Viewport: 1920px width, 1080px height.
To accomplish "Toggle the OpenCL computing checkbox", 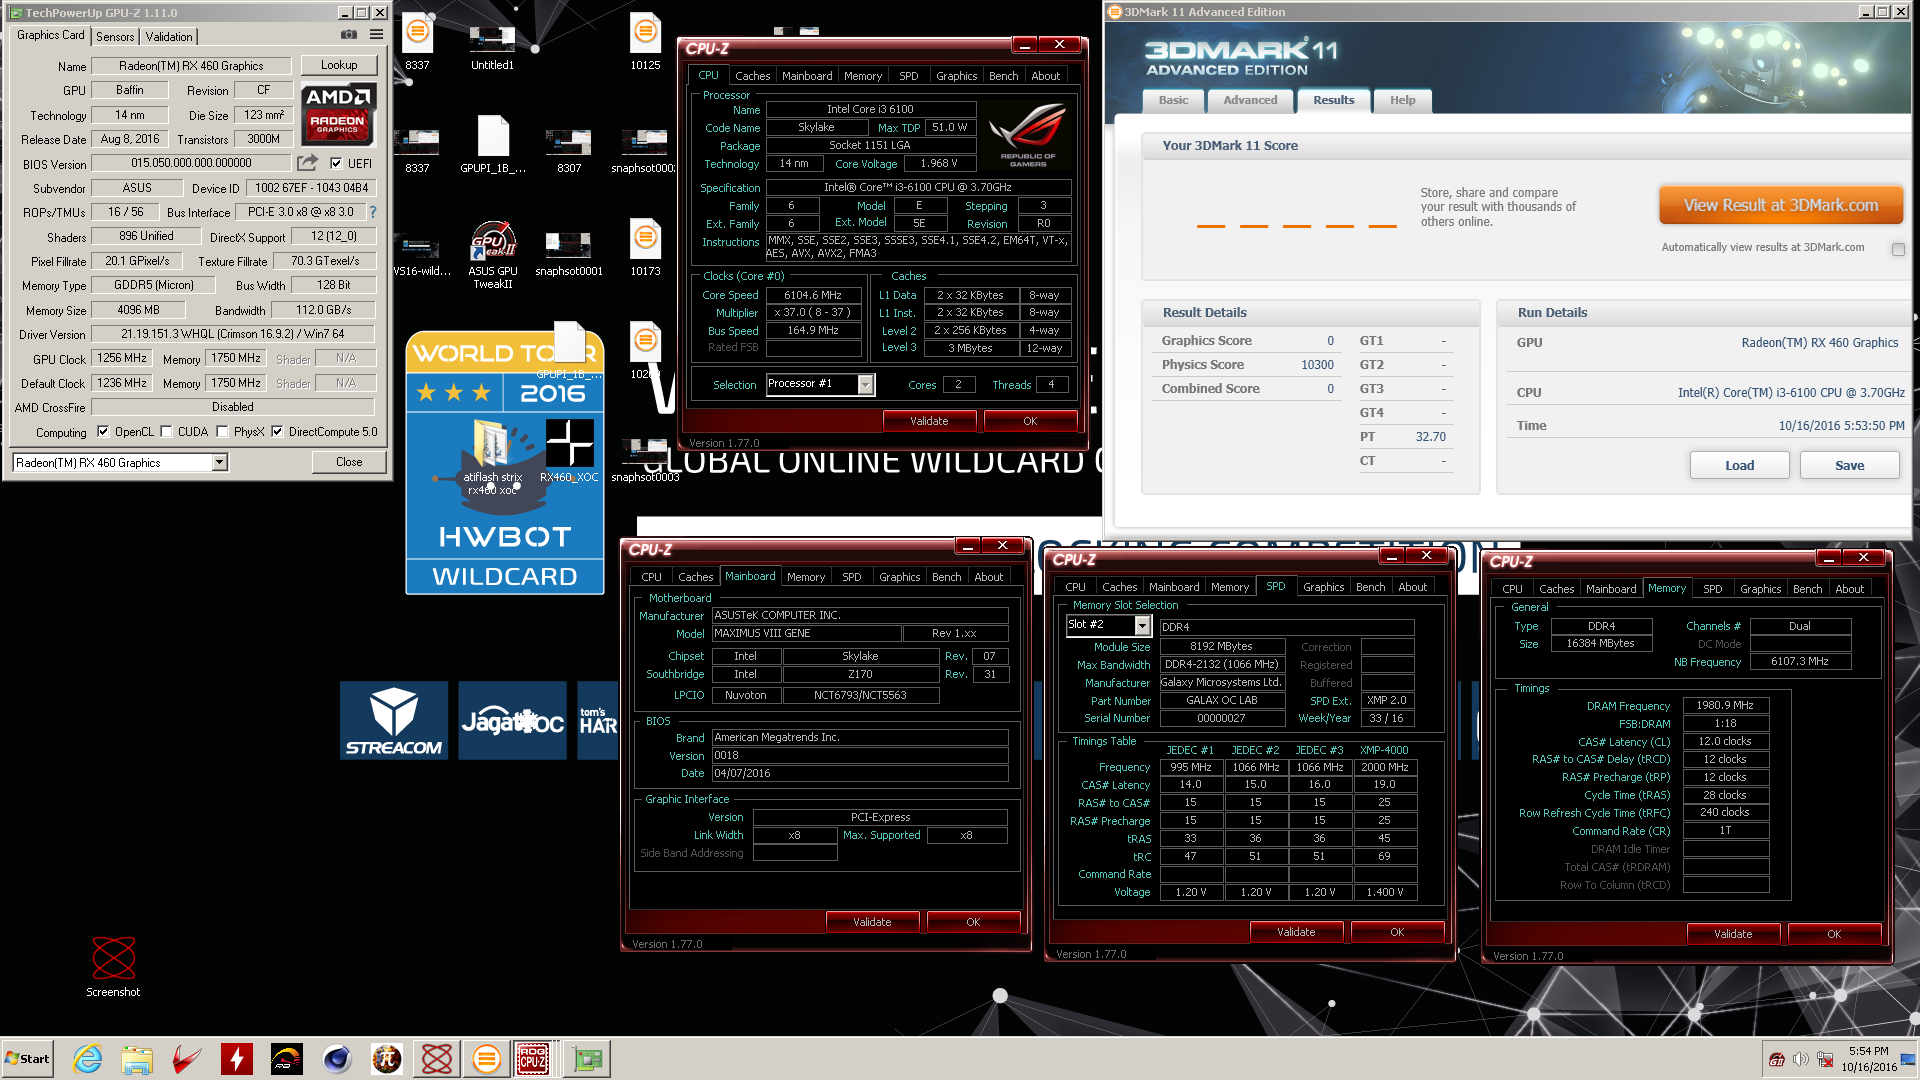I will [x=103, y=432].
